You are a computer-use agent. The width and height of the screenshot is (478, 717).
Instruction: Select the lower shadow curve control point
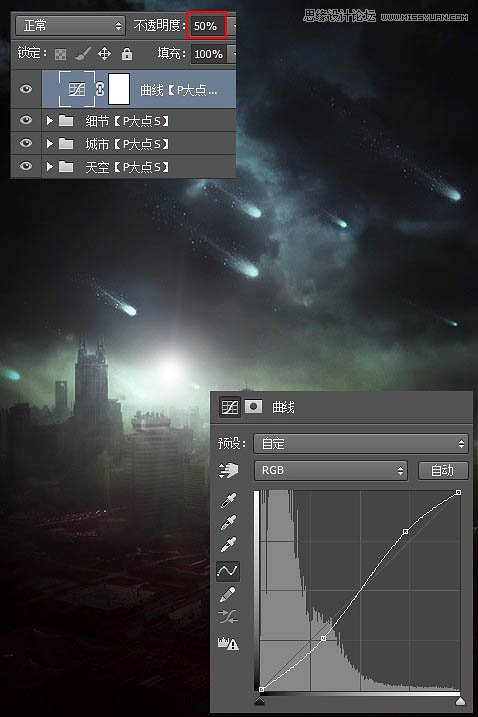pos(323,638)
